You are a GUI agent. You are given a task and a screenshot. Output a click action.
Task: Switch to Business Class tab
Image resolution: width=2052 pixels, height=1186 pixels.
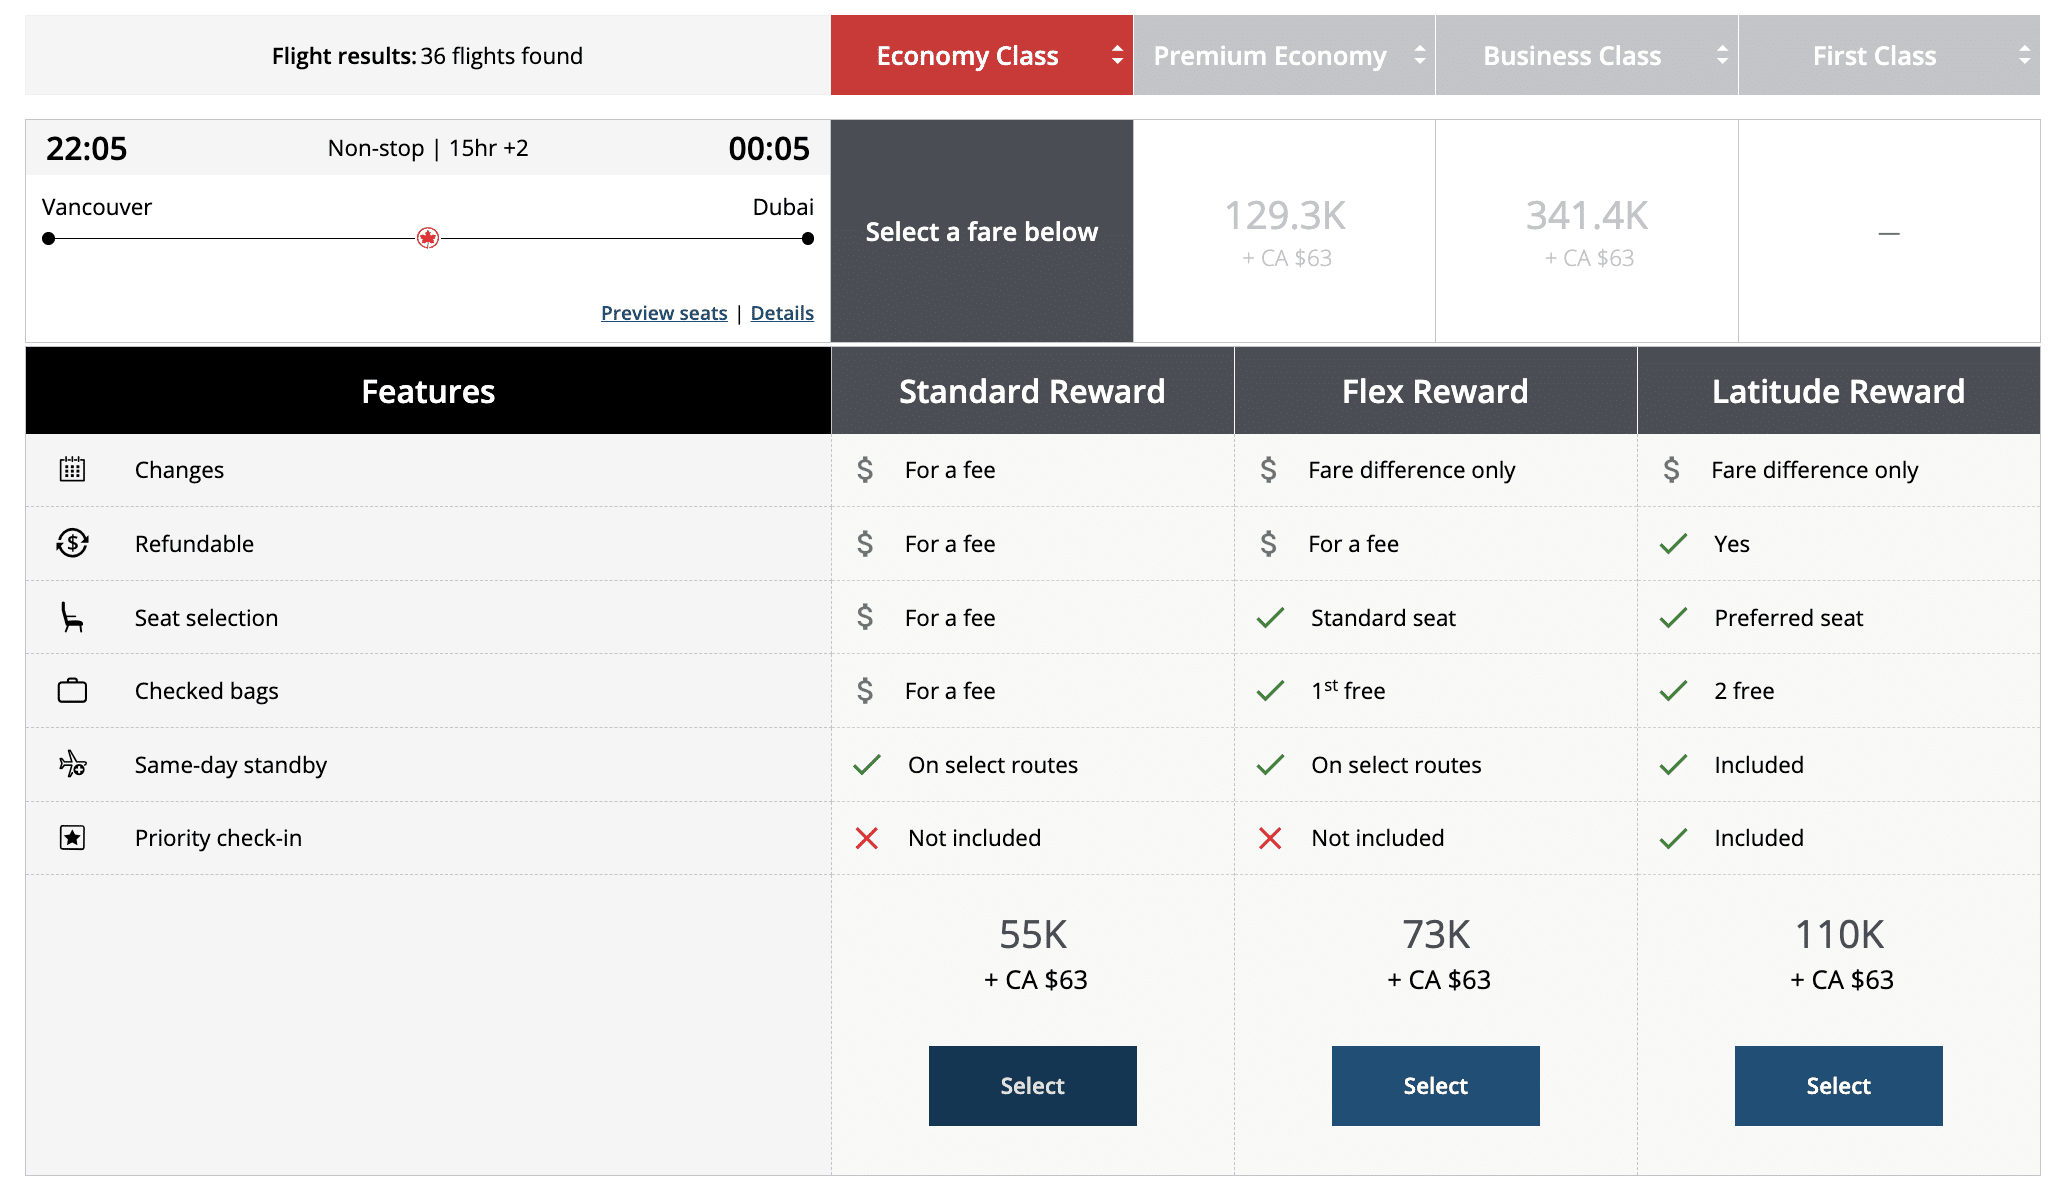1571,56
